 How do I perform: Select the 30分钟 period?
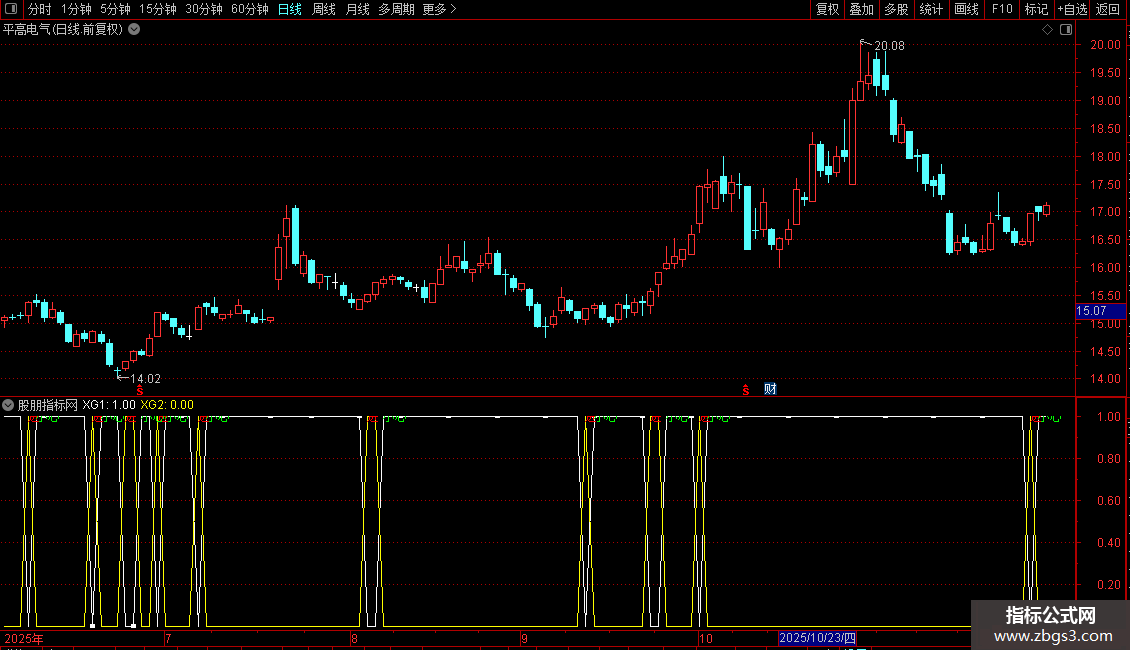click(204, 9)
